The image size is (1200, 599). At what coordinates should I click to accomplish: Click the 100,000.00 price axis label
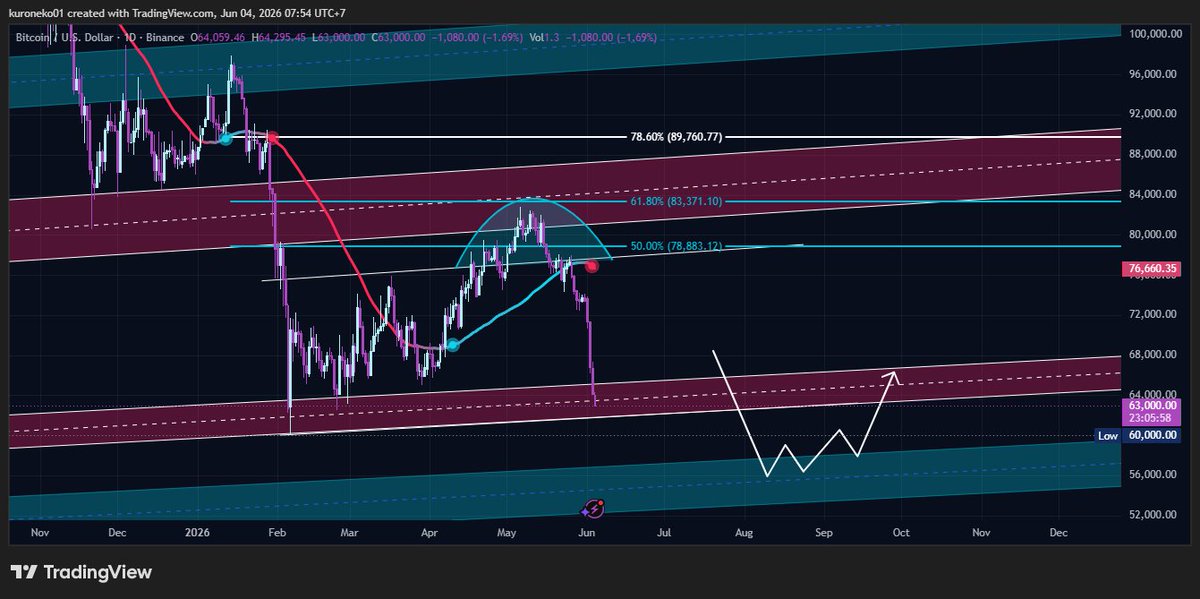(x=1153, y=33)
